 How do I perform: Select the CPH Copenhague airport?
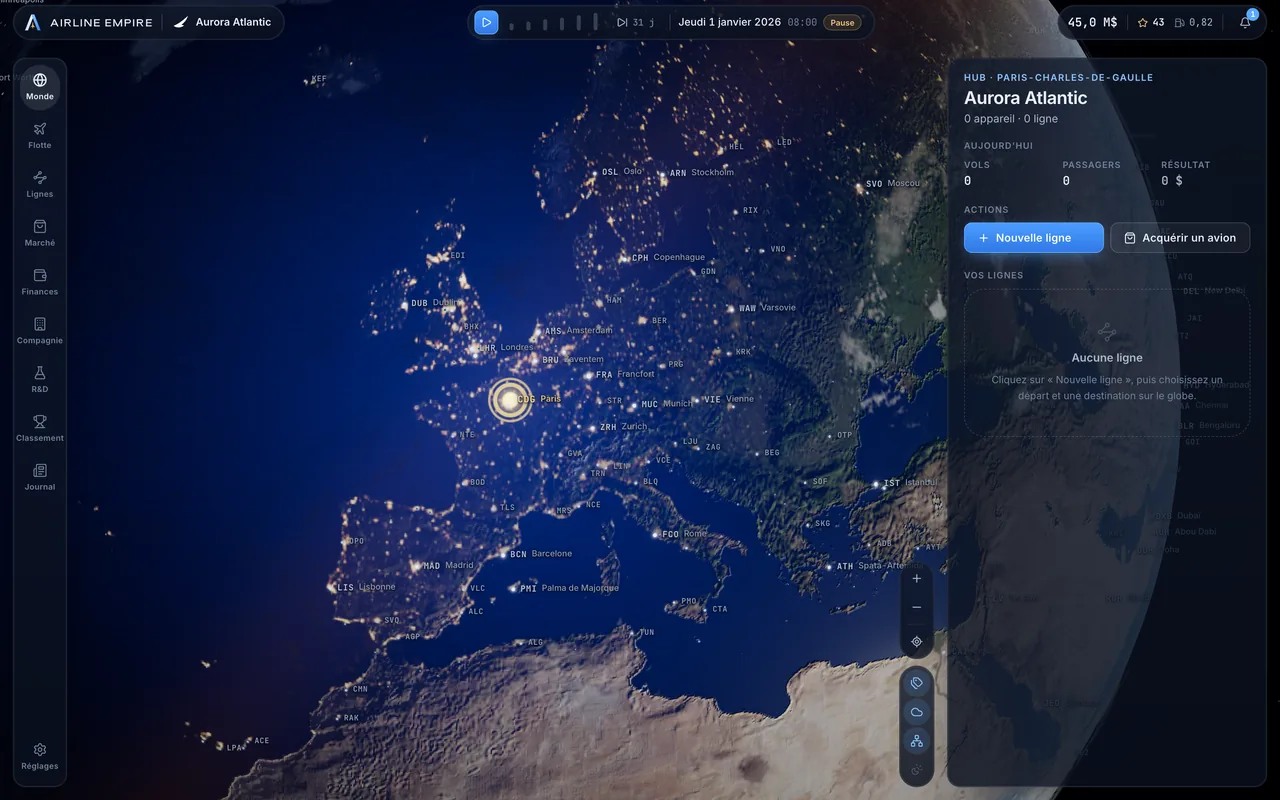[663, 258]
